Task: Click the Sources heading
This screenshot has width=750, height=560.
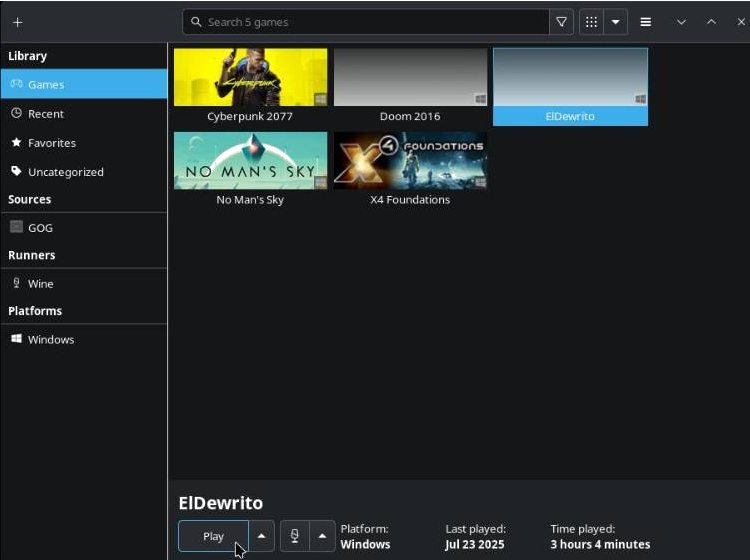Action: coord(30,199)
